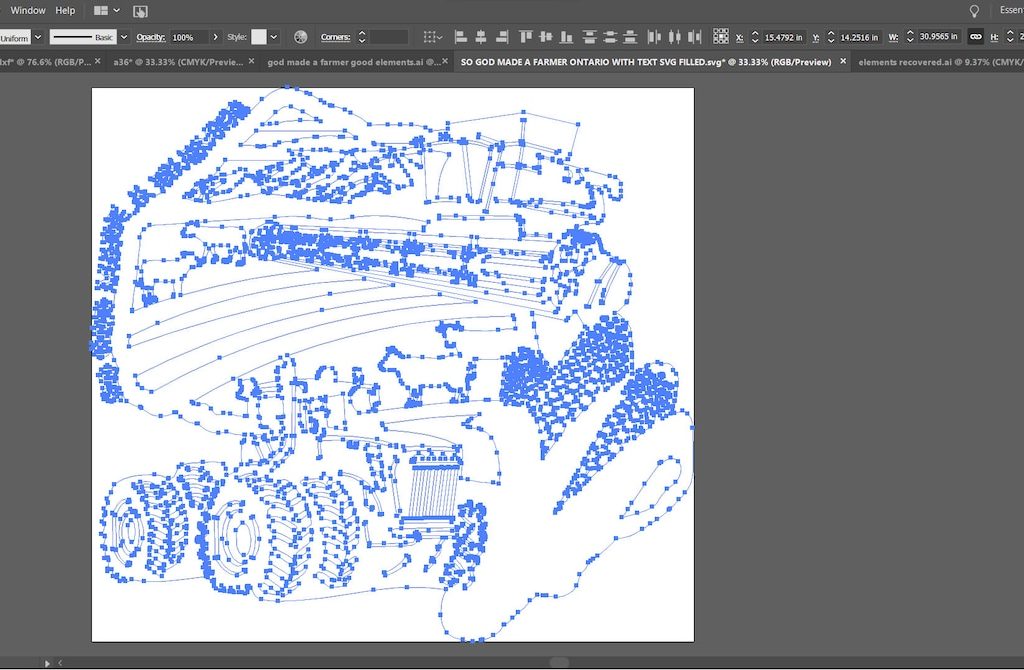Select the reference point grid icon
Screen dimensions: 1024x670
pos(721,37)
